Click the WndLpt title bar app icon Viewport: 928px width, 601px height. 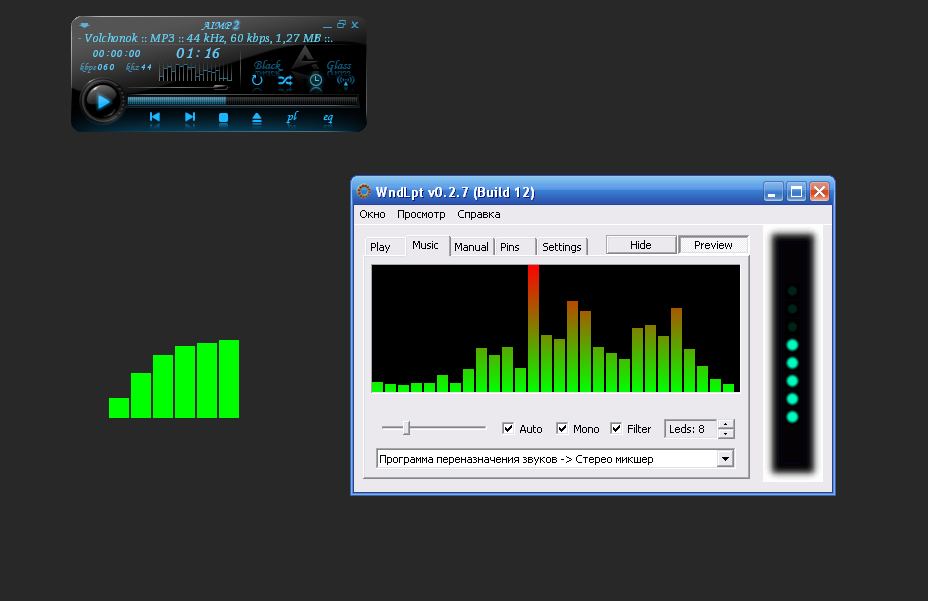tap(363, 191)
